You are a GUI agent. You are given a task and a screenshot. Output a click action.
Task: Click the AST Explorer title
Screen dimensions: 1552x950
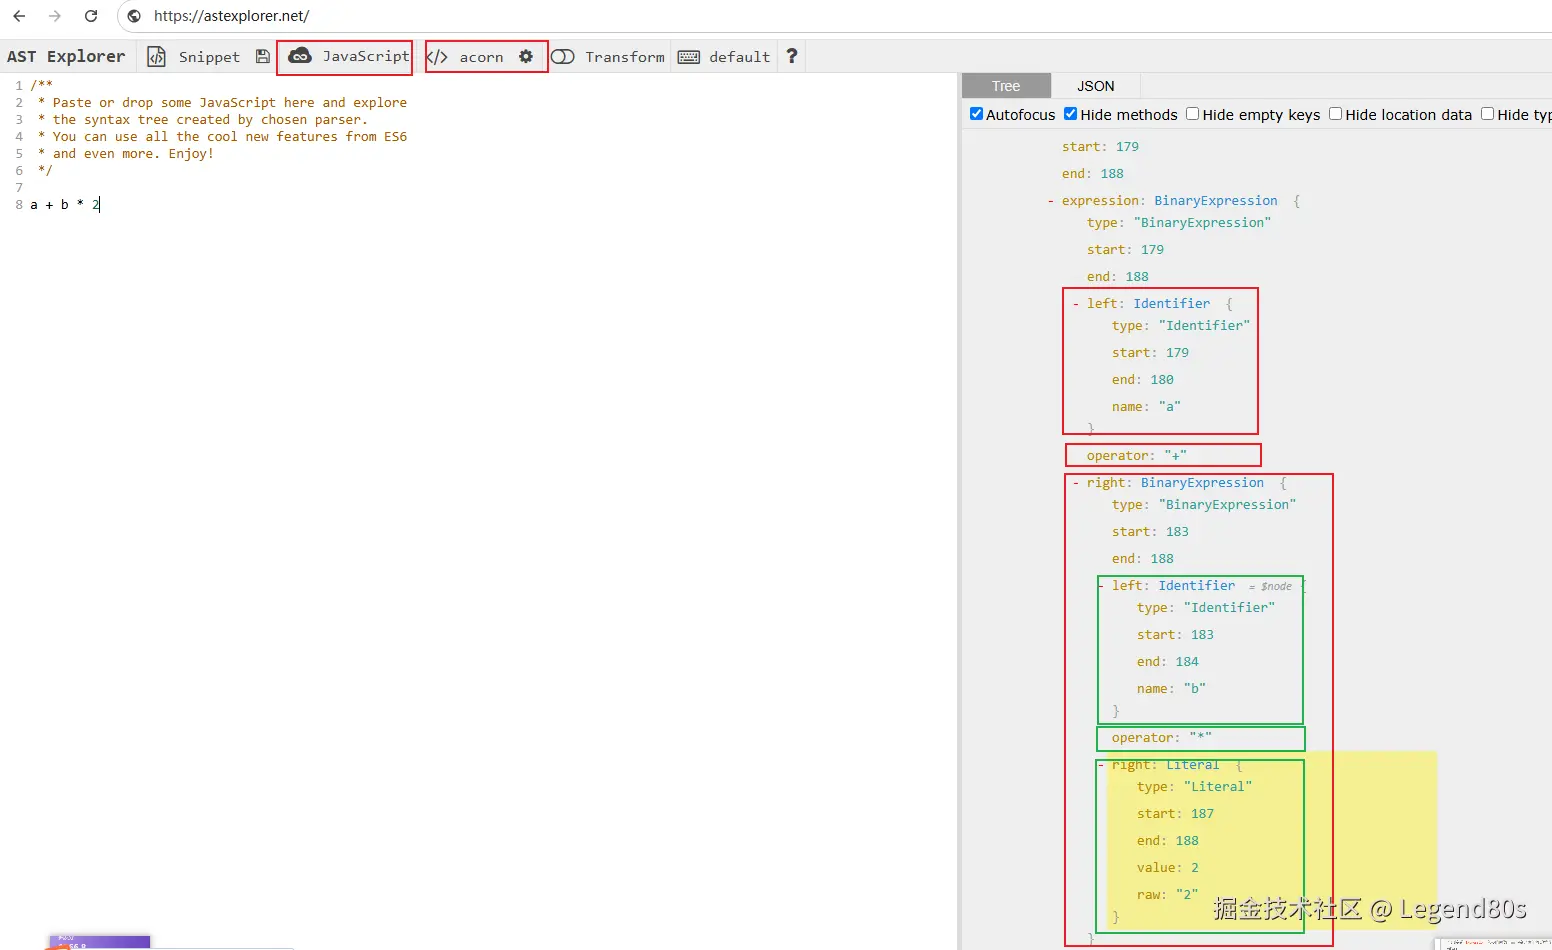[66, 57]
